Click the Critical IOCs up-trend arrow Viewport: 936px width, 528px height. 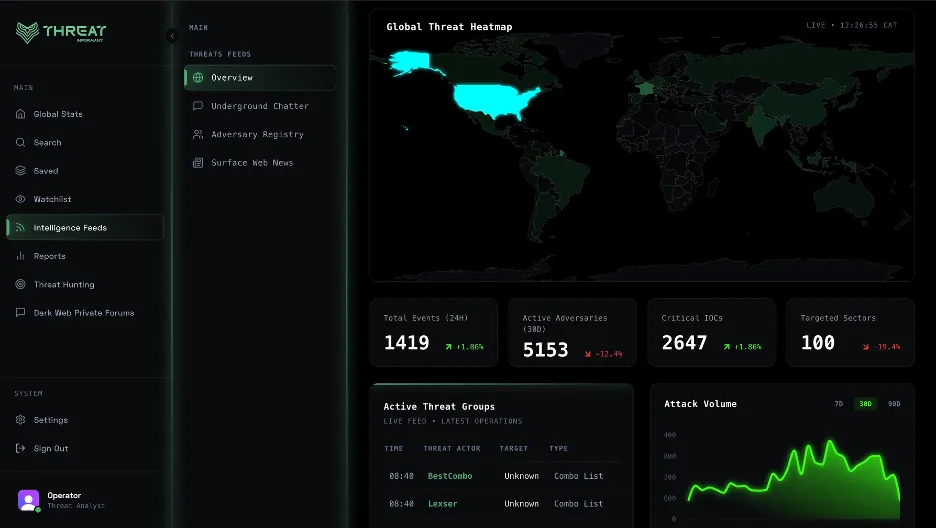(726, 347)
